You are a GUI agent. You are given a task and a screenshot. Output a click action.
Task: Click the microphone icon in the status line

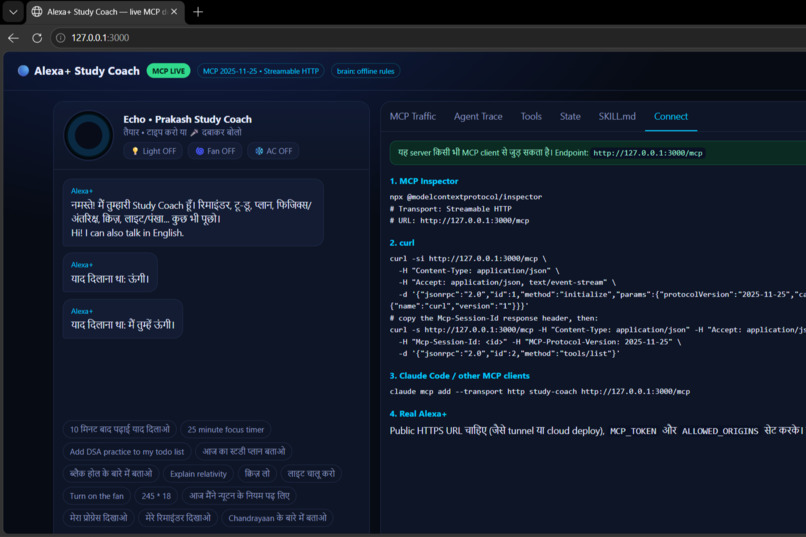pos(194,133)
